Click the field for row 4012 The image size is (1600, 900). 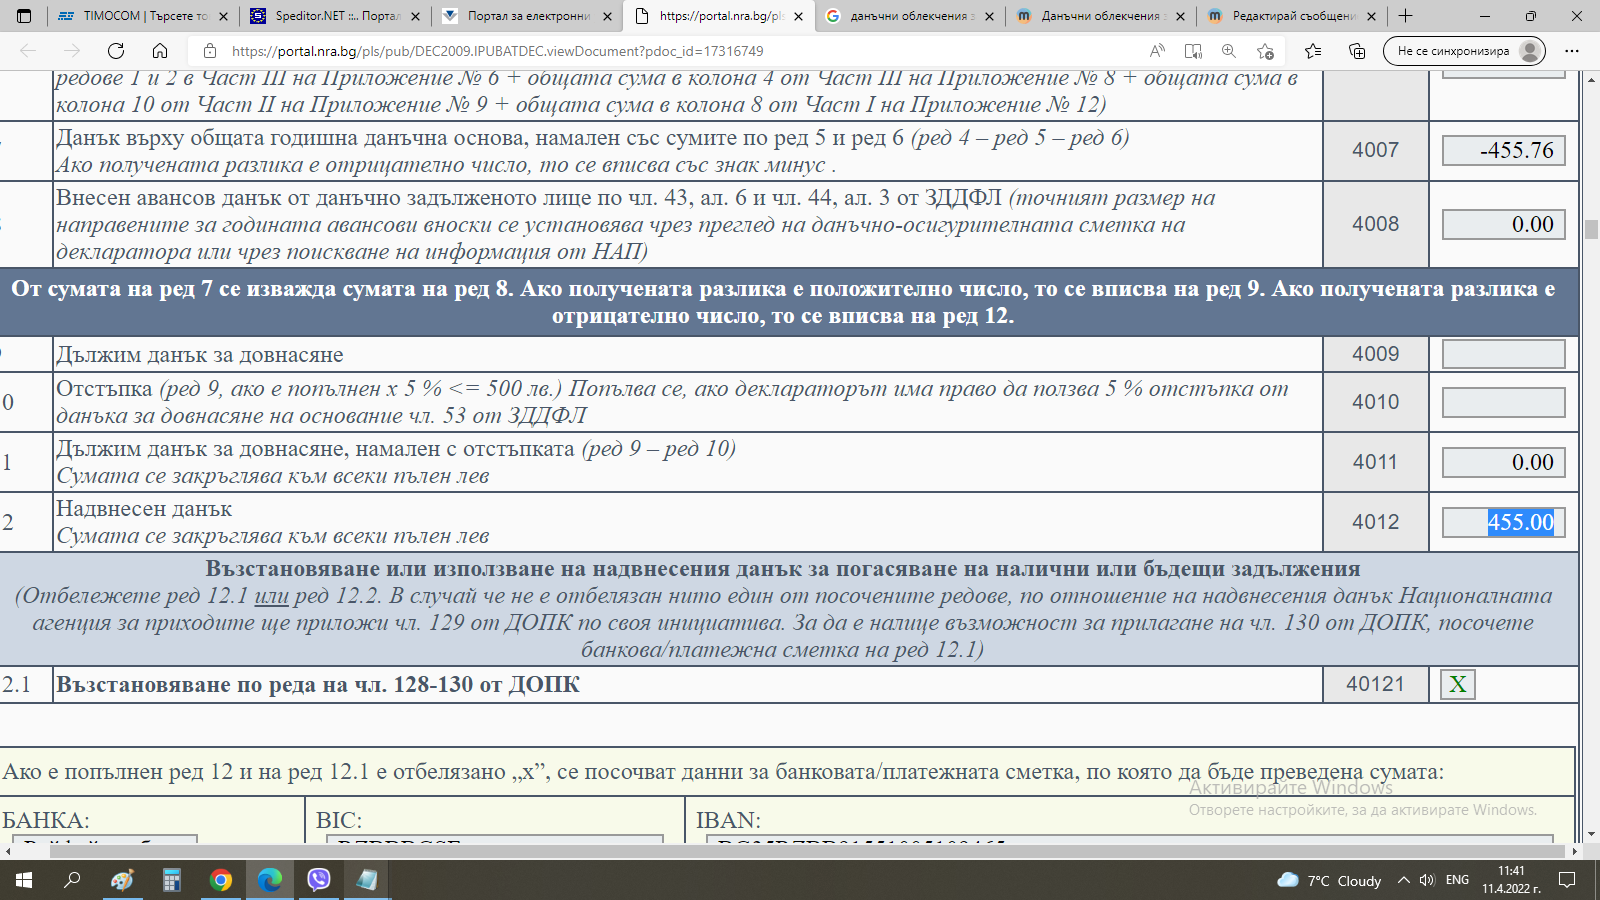click(x=1503, y=522)
